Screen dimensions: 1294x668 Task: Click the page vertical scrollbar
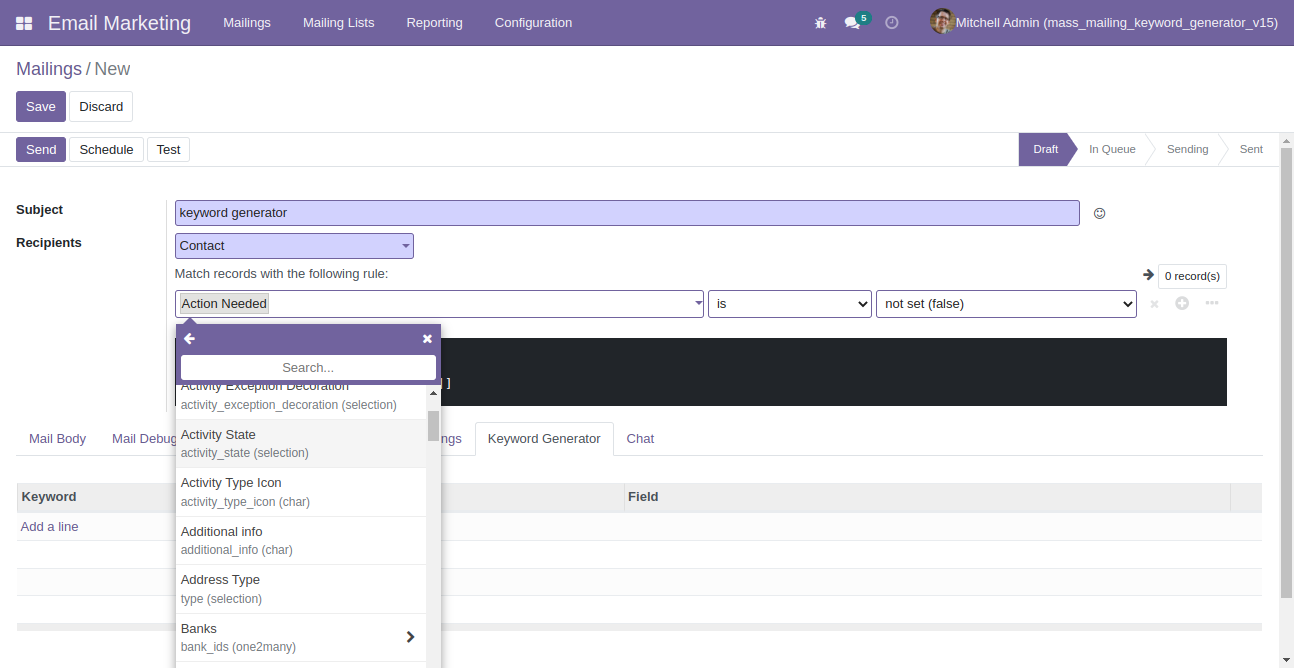(x=1286, y=372)
